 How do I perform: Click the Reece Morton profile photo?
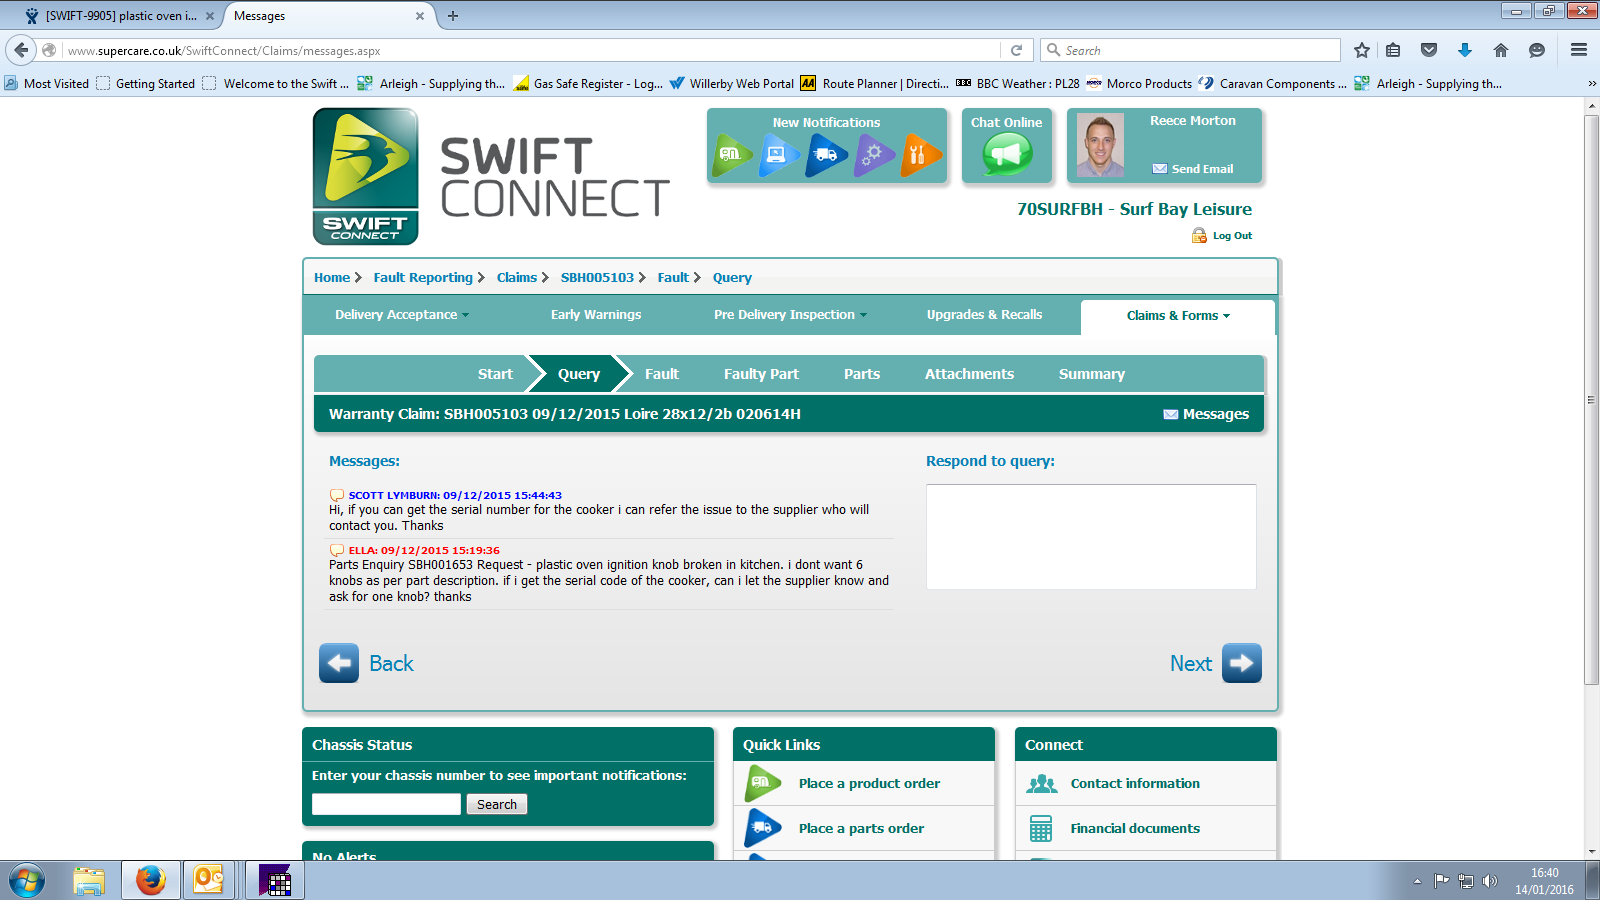pyautogui.click(x=1100, y=146)
